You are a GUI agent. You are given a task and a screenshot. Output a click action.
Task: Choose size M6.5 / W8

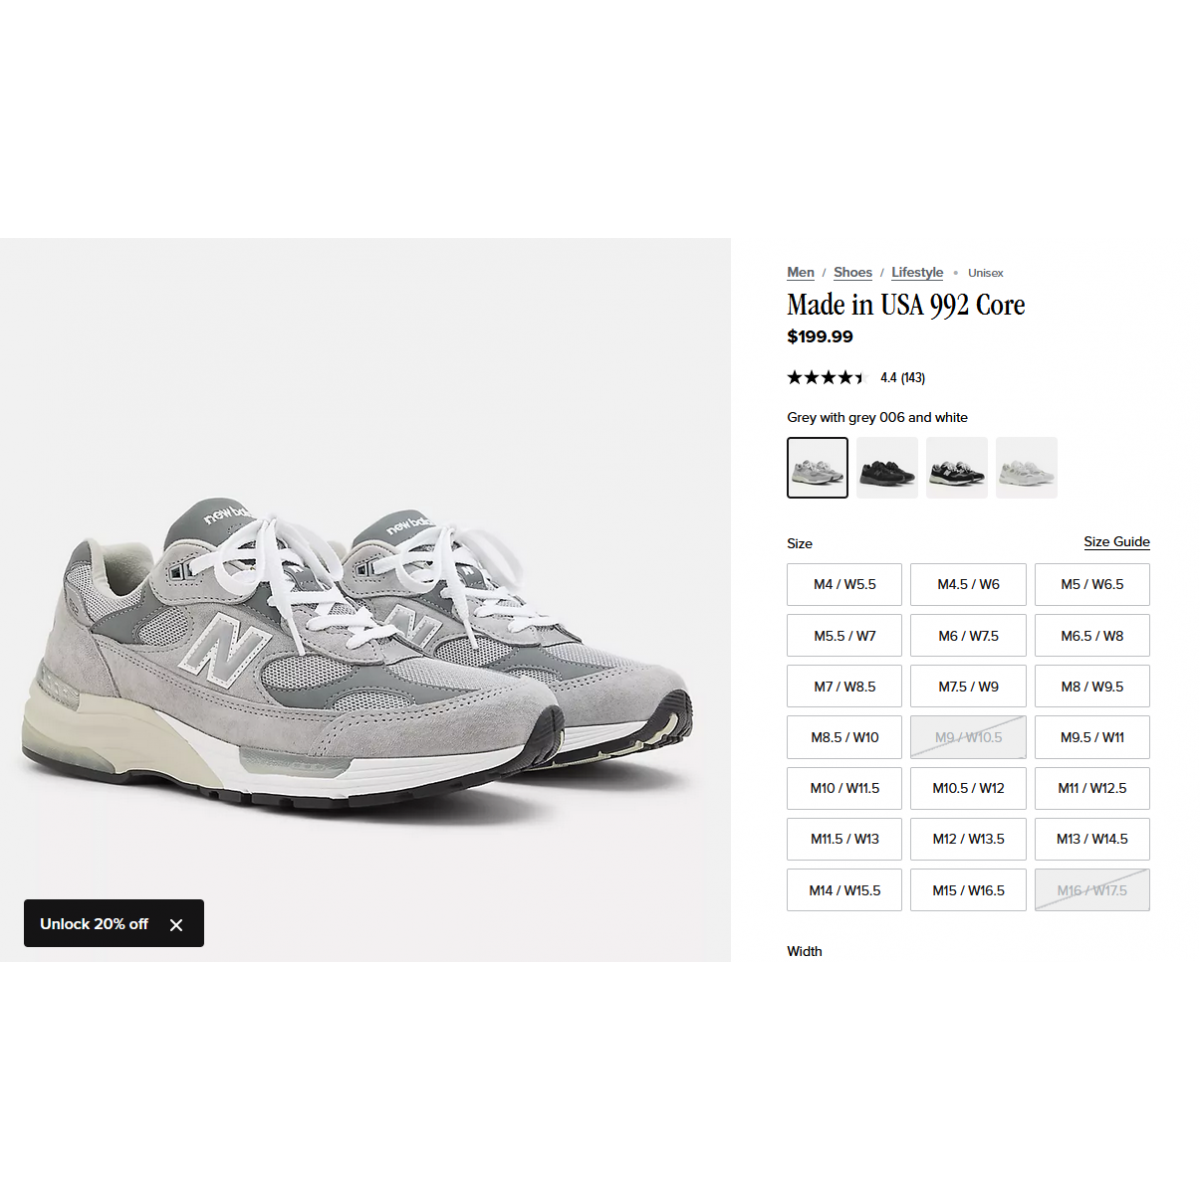(1092, 635)
